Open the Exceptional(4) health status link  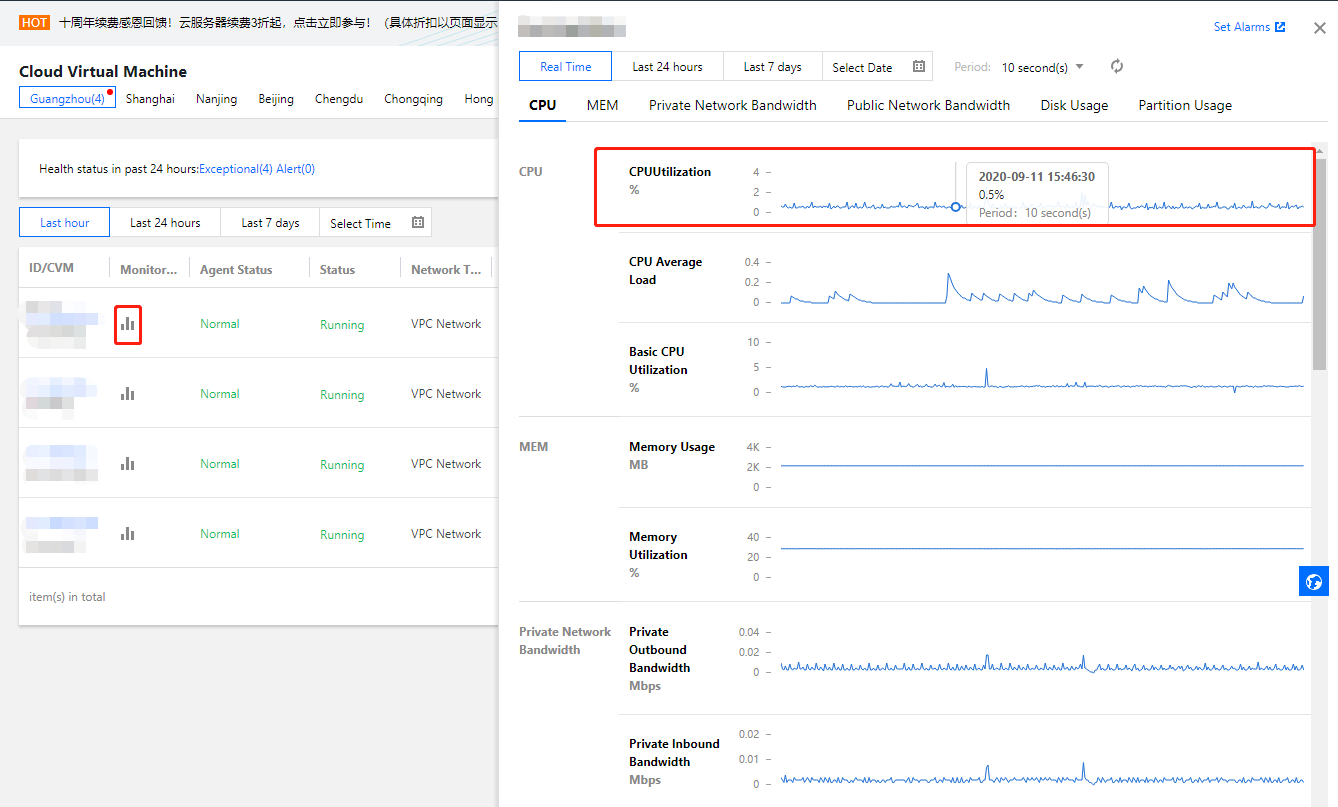tap(236, 169)
